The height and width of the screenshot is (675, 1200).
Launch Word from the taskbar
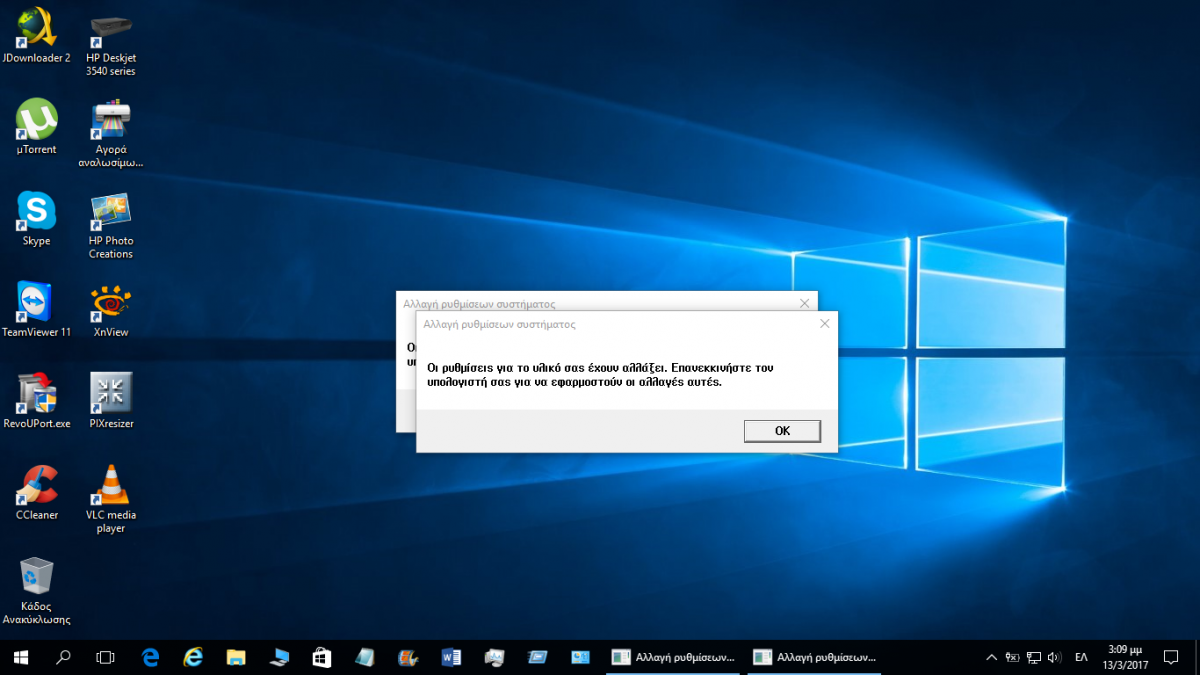click(x=450, y=657)
